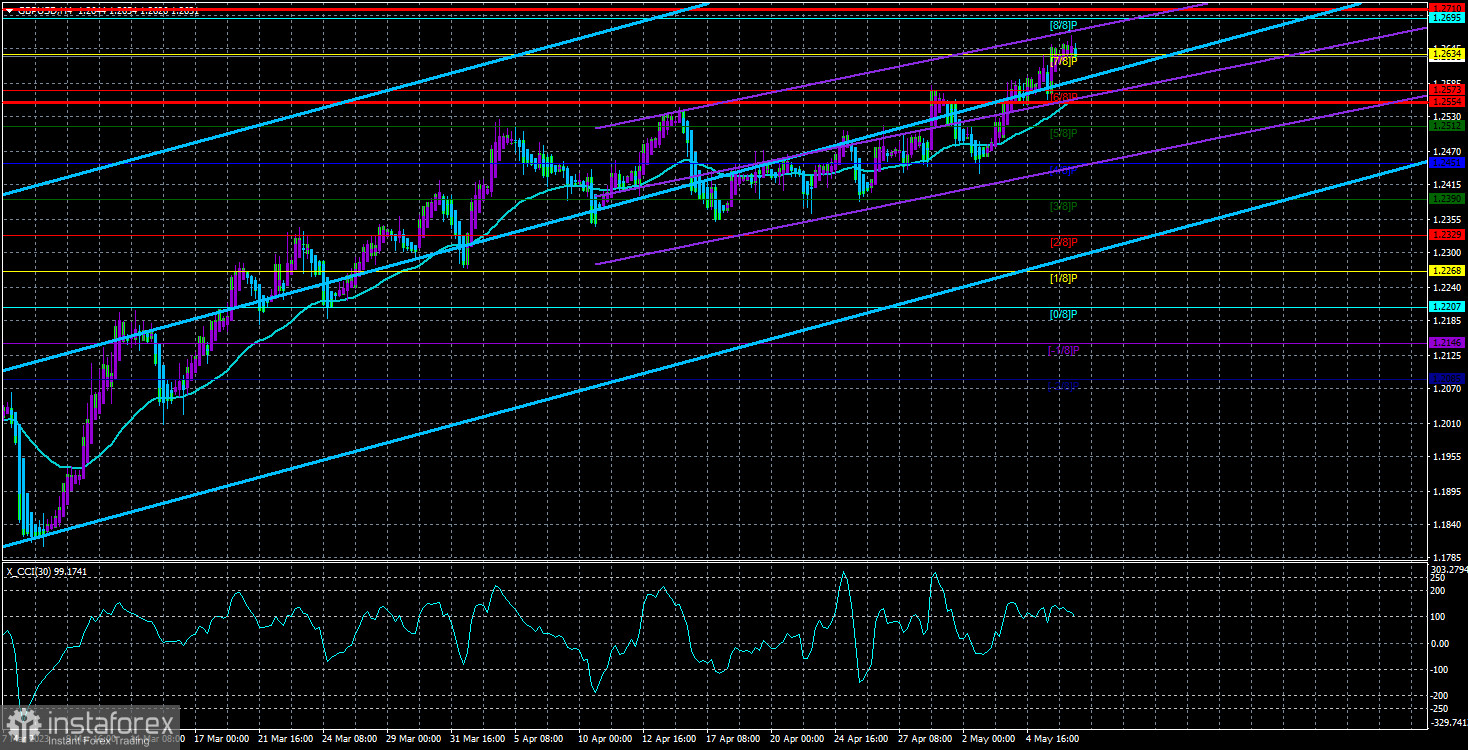Select the purple 1.2146 price label

click(1446, 343)
